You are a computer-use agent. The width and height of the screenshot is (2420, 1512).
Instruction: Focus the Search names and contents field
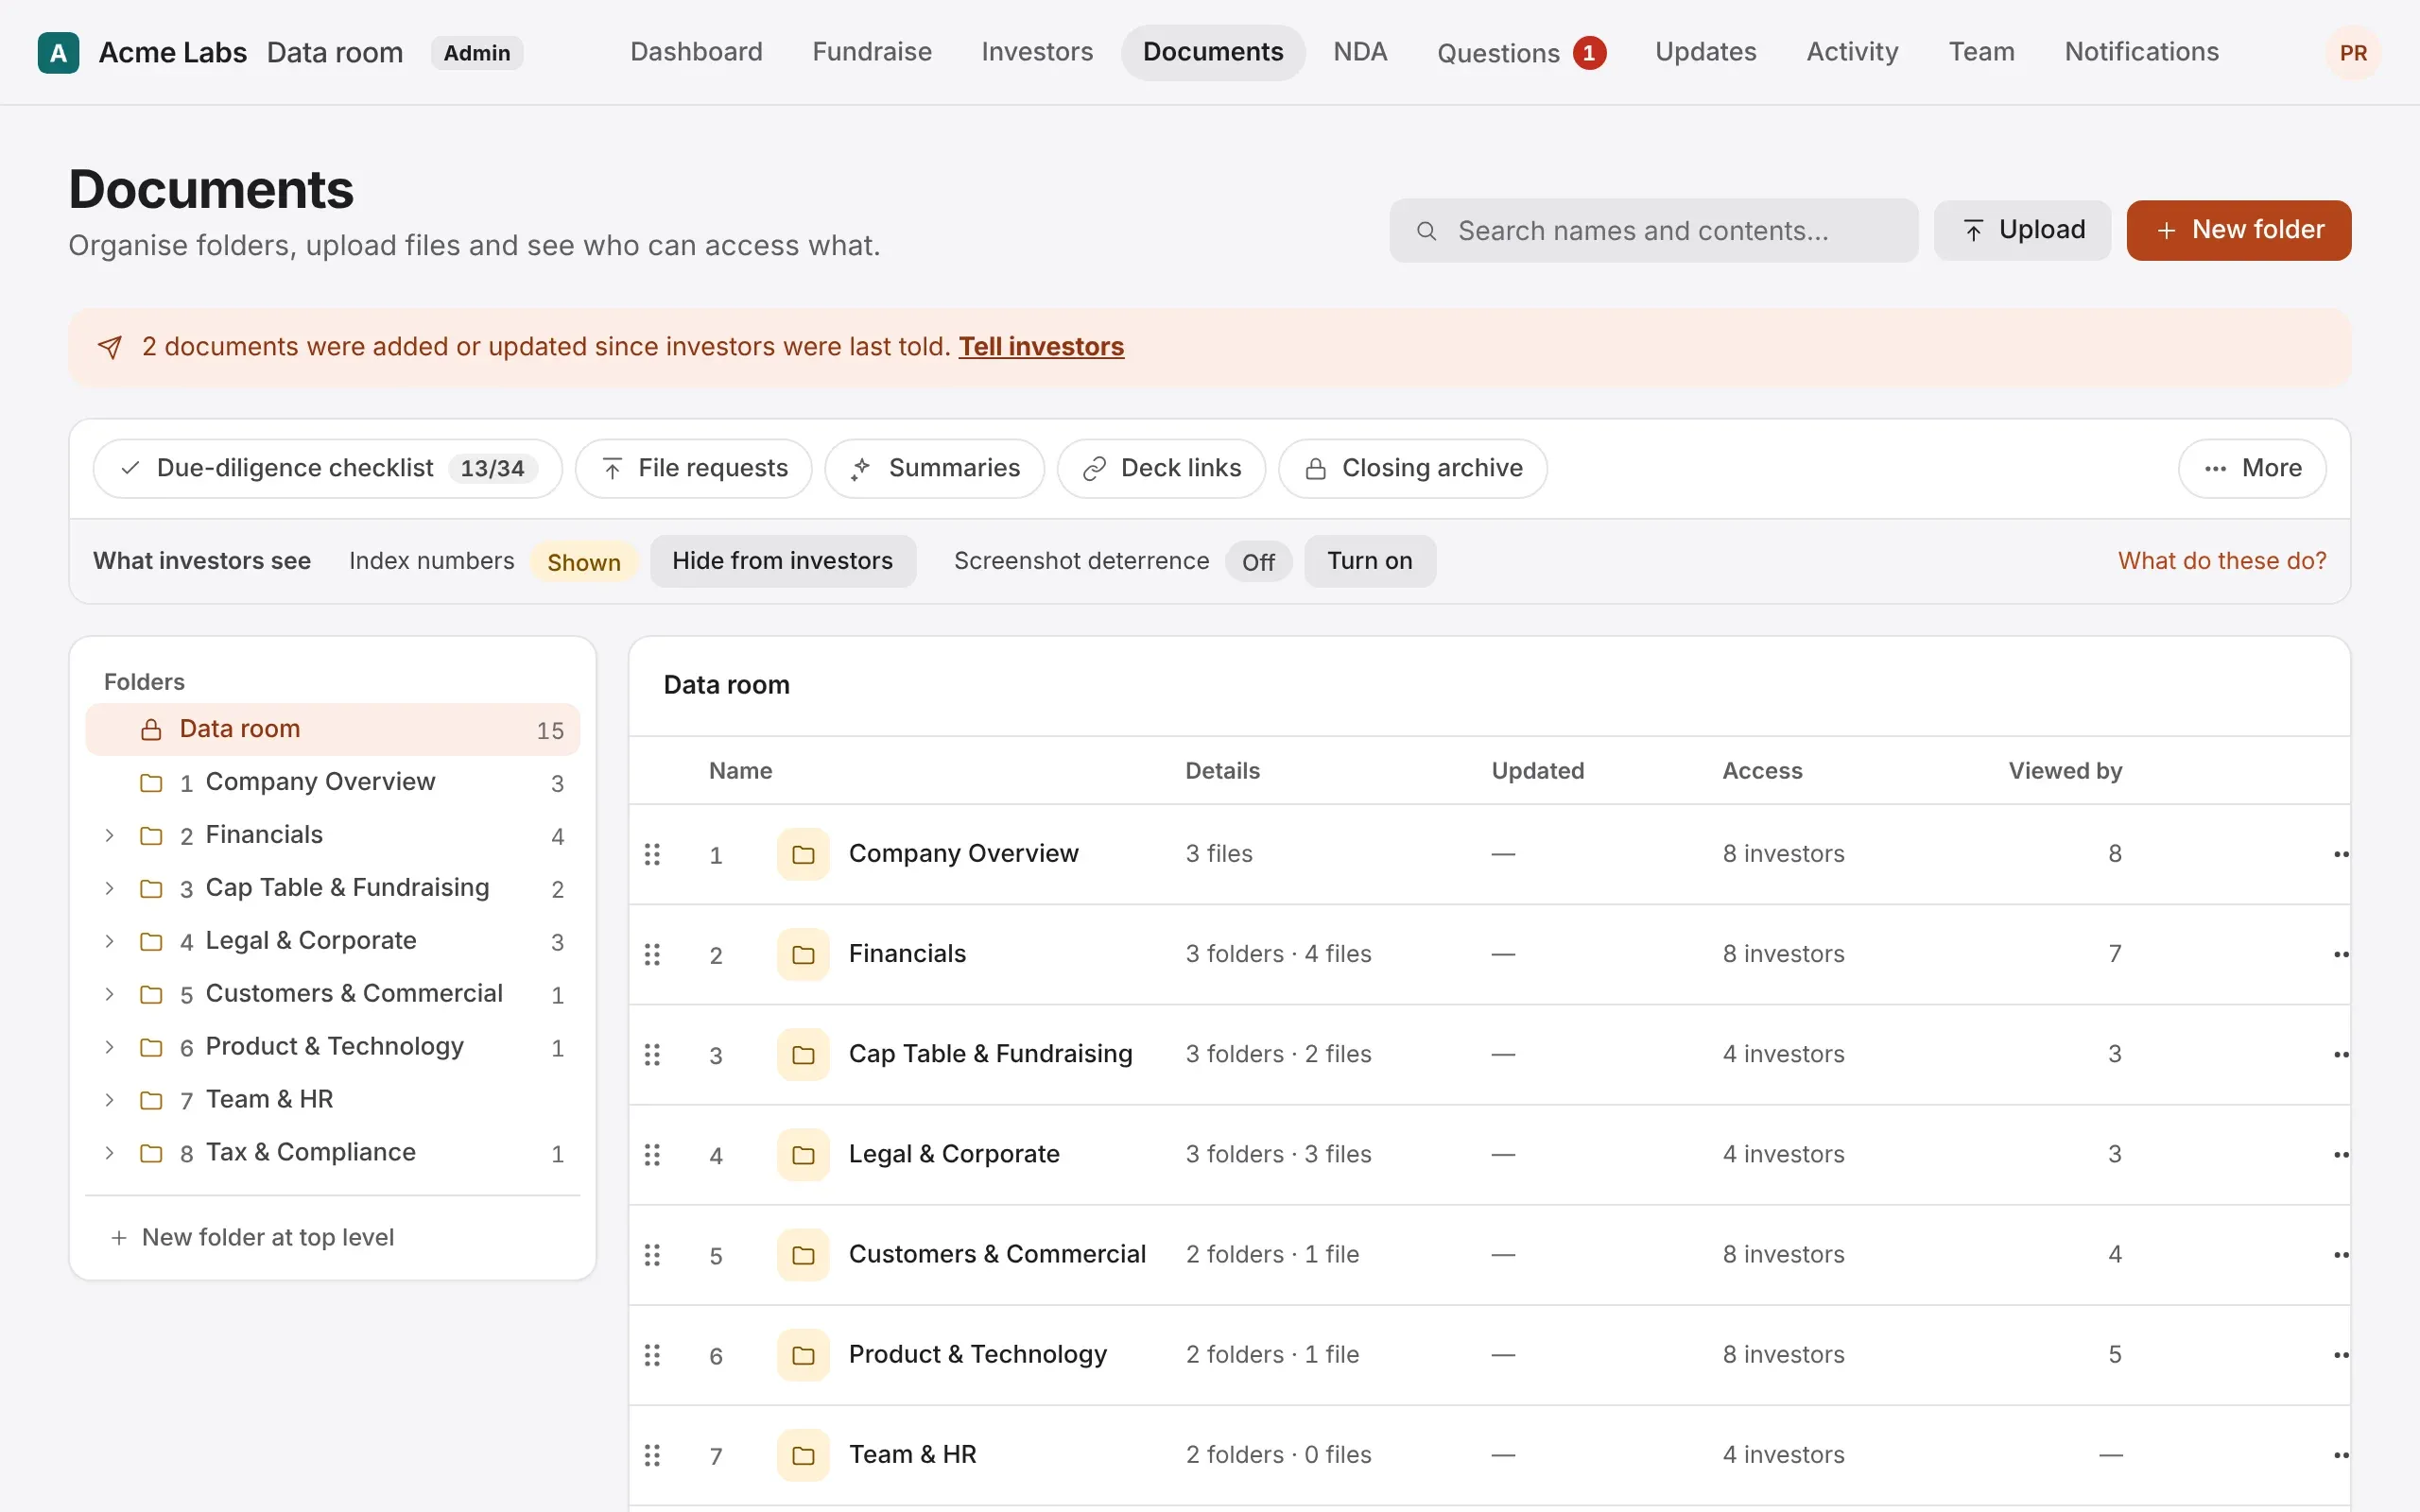pos(1653,231)
